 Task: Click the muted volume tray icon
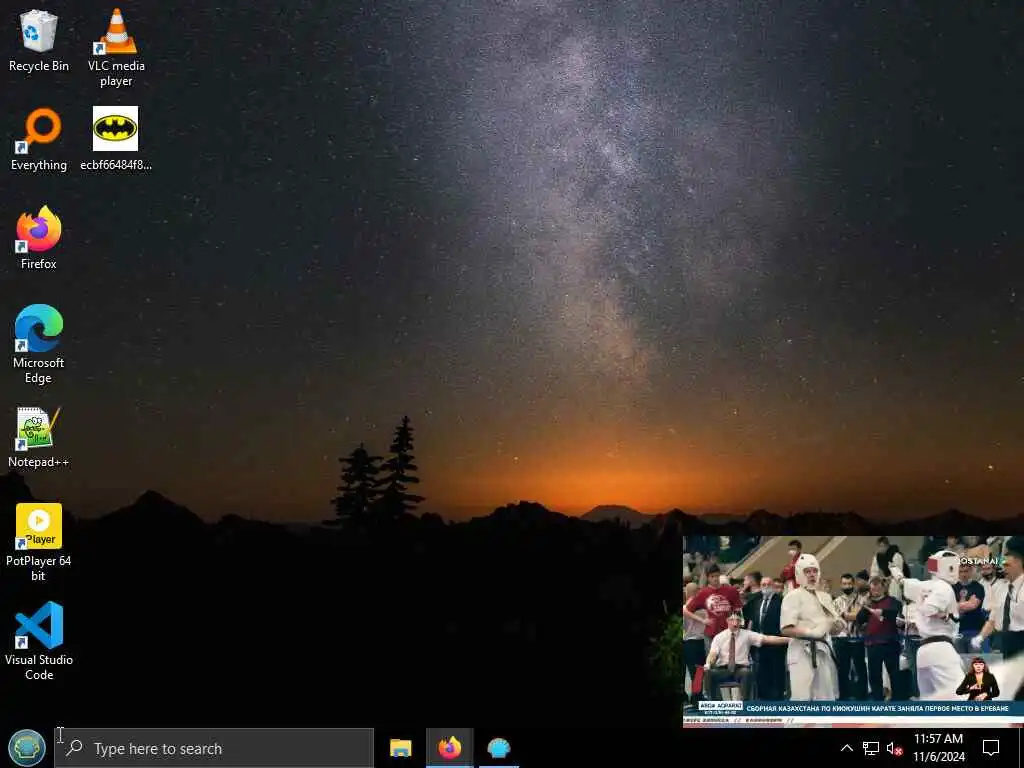pyautogui.click(x=895, y=748)
